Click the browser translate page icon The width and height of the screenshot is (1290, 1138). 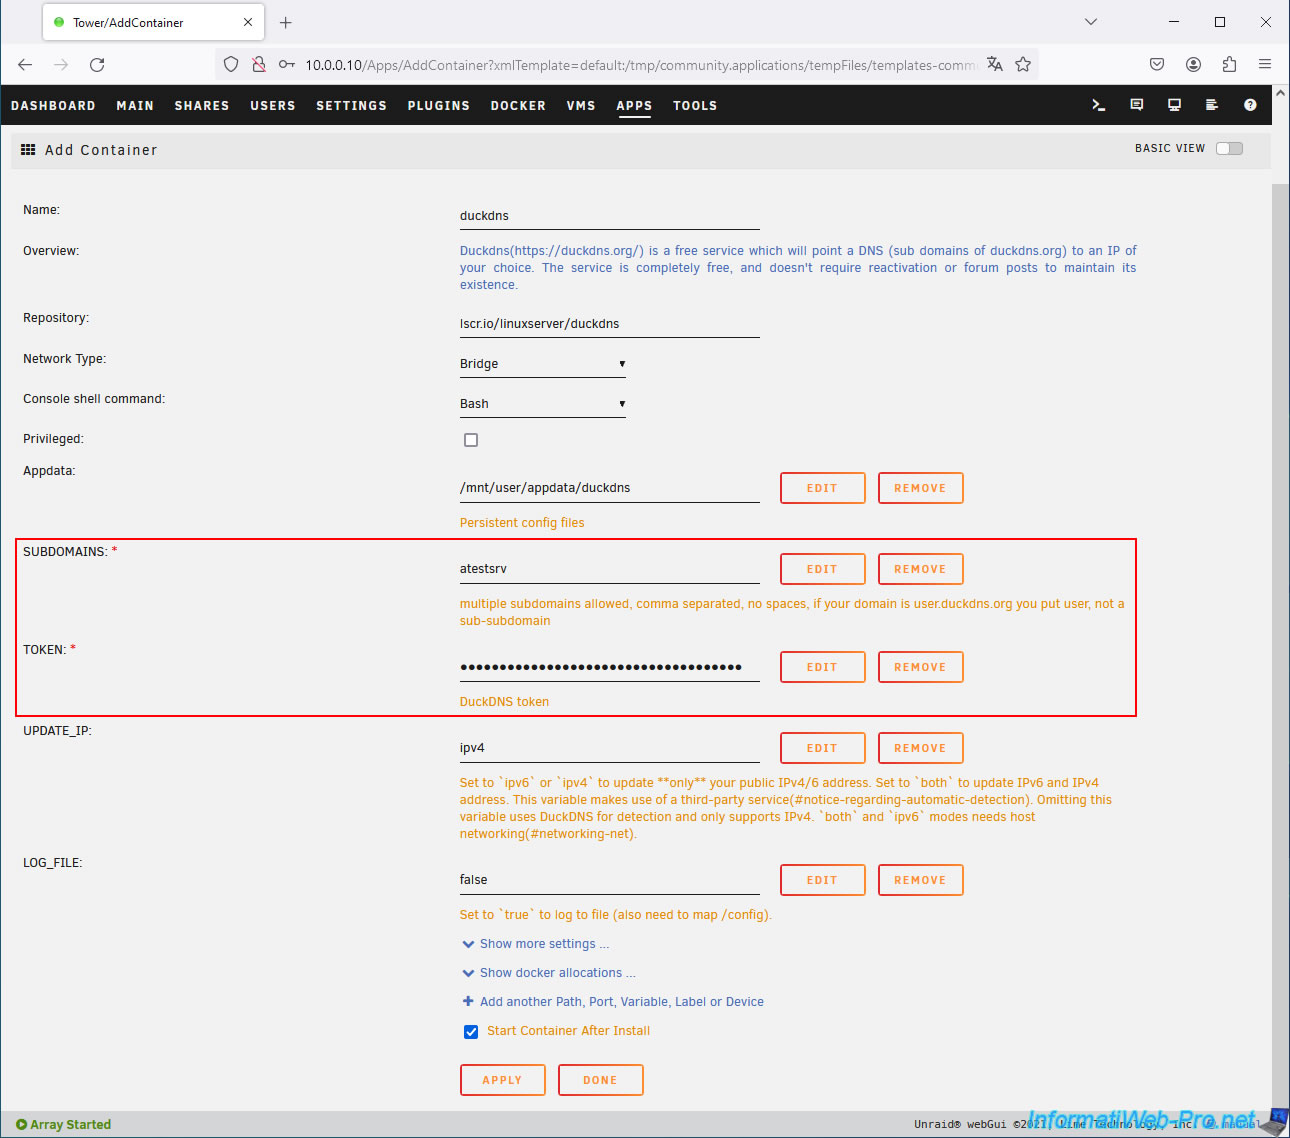994,65
